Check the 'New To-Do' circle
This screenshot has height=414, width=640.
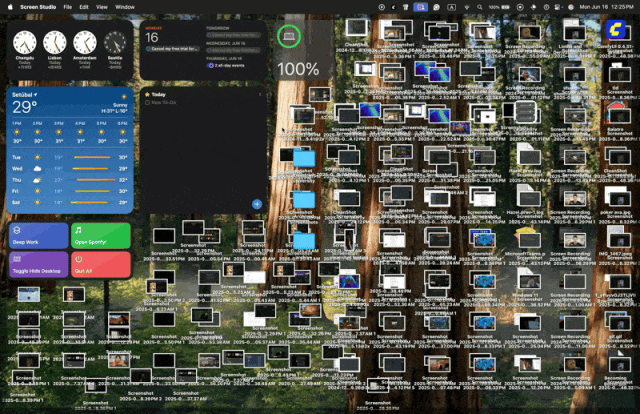147,102
